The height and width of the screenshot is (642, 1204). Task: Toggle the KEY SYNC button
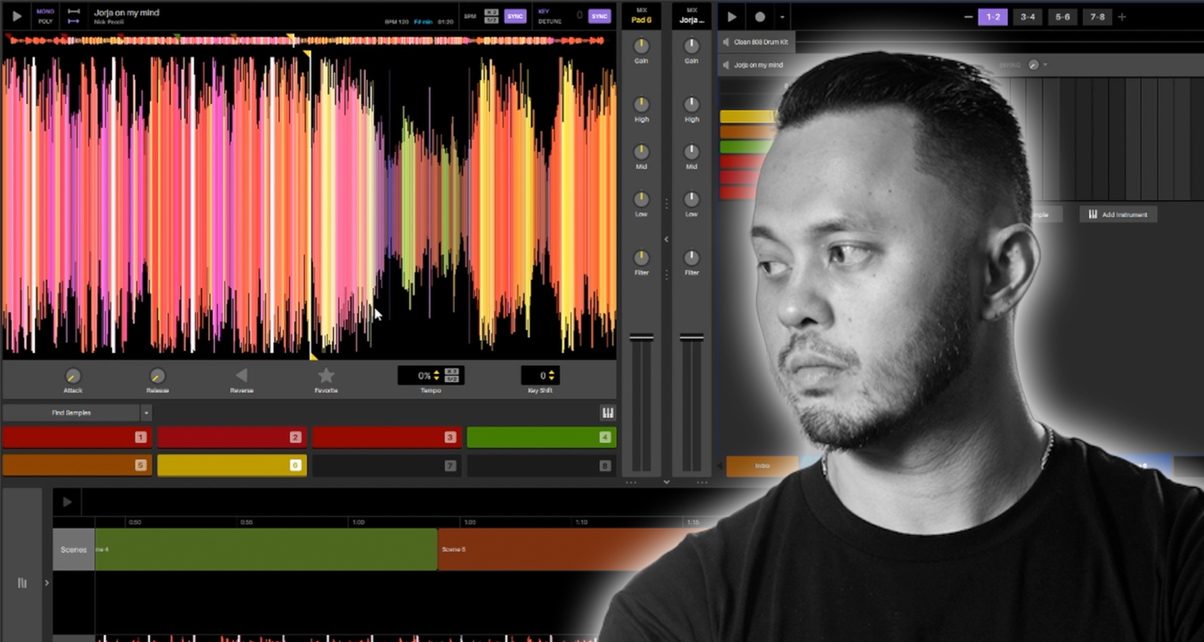(599, 17)
